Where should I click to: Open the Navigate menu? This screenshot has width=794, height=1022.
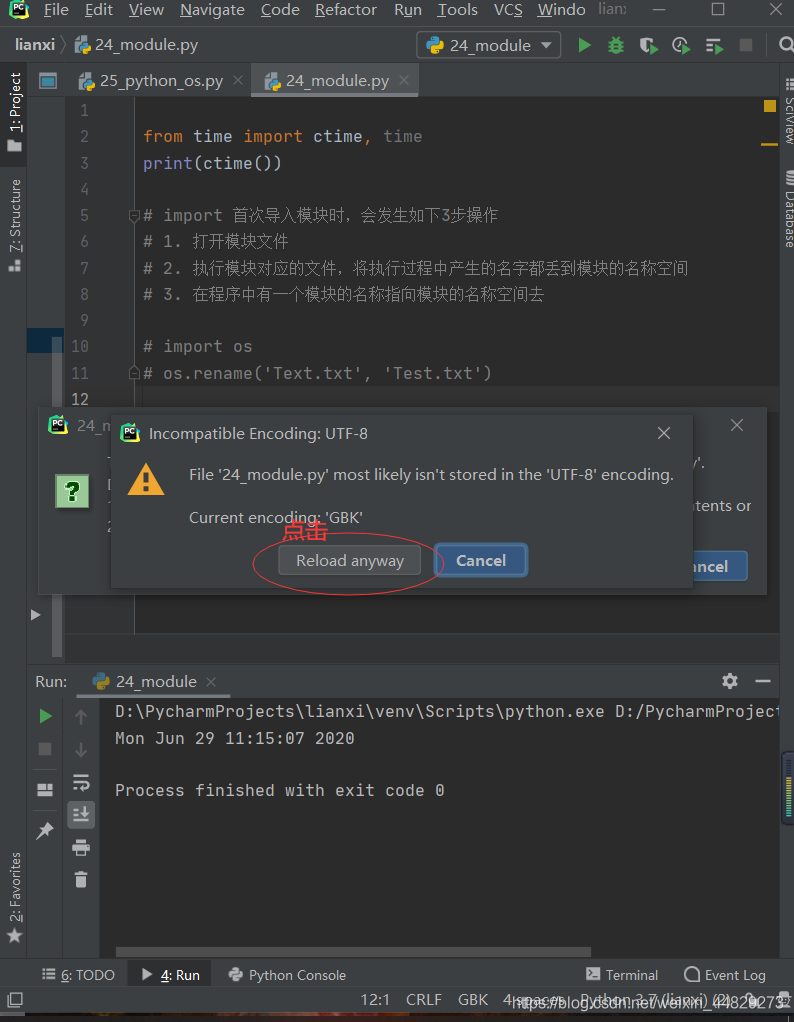213,10
